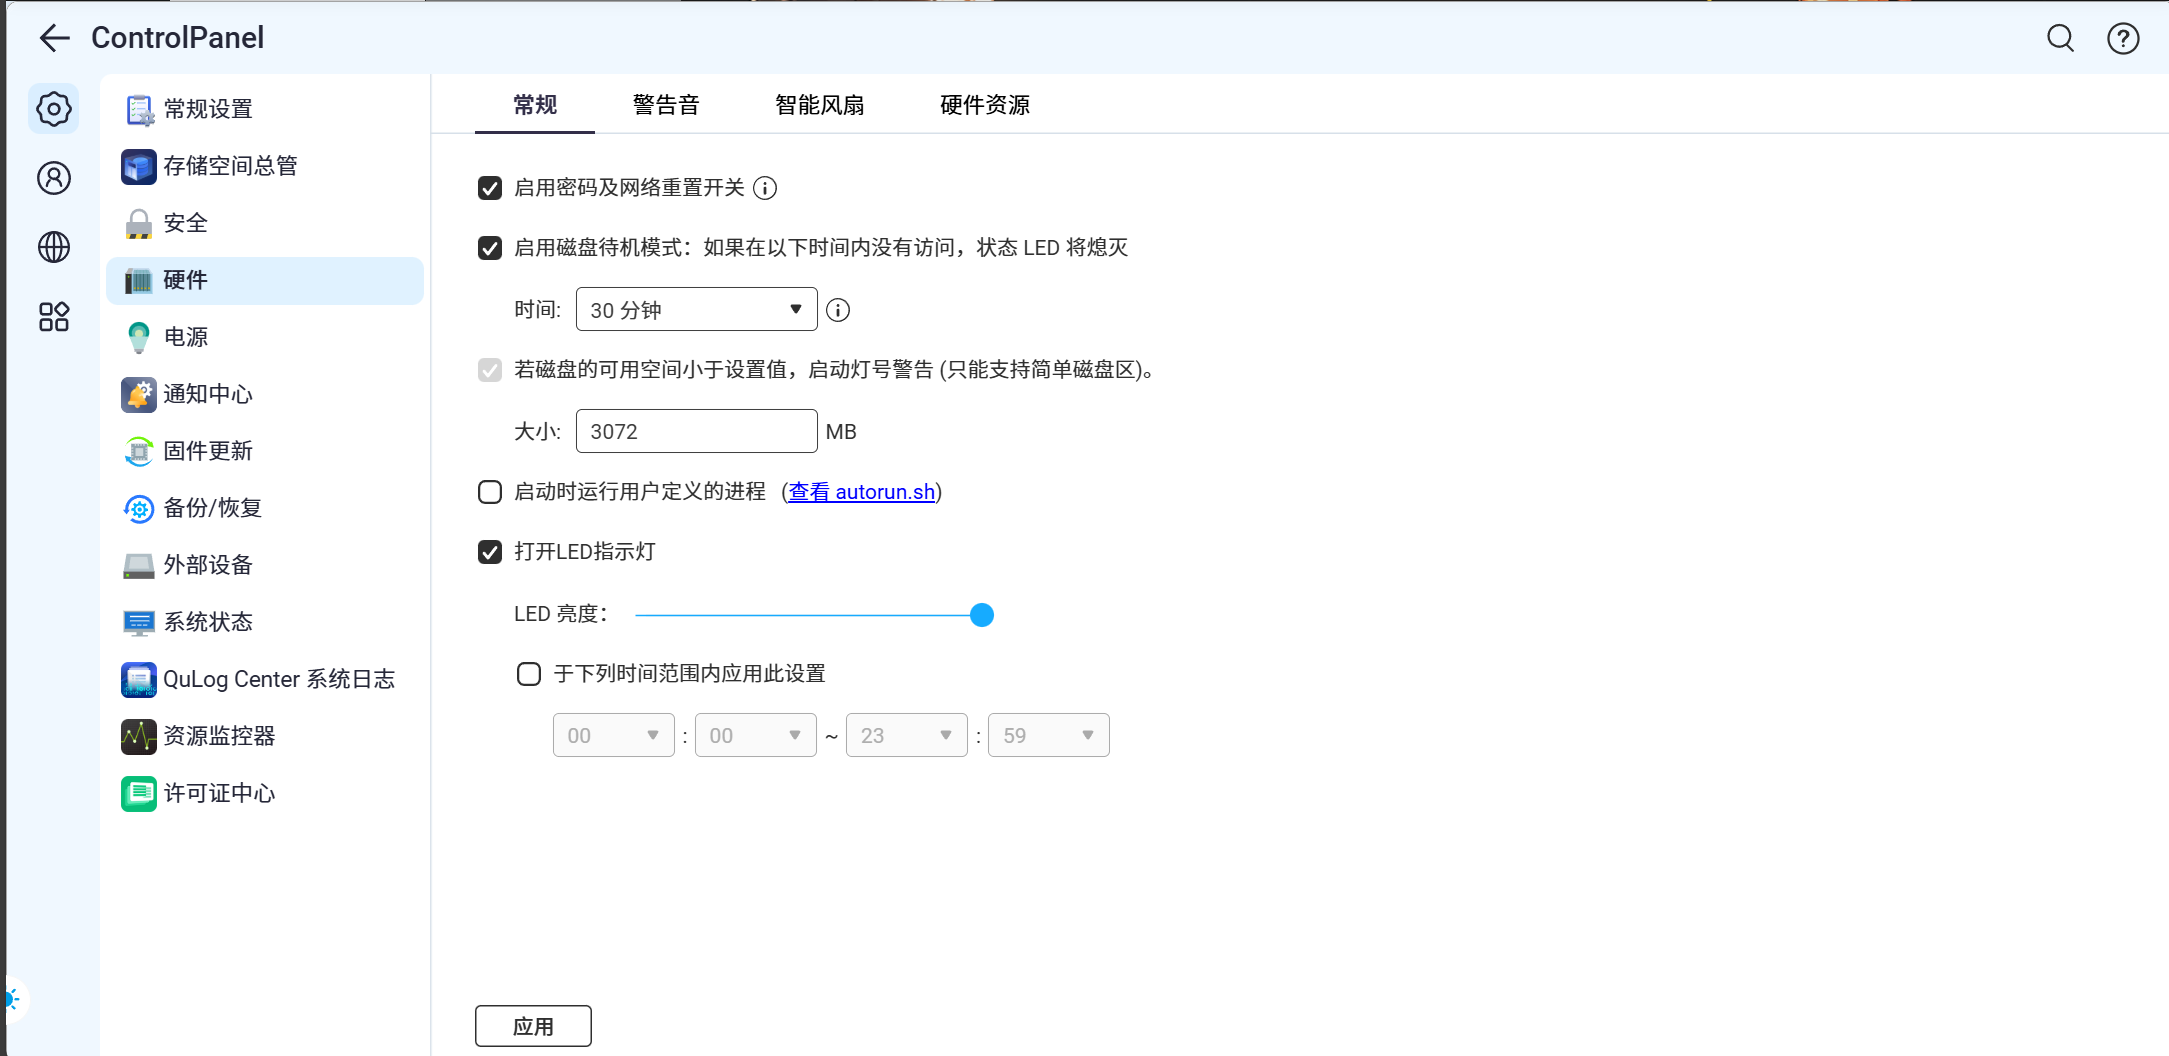Expand the 30 分钟 standby time dropdown
The height and width of the screenshot is (1056, 2169).
click(696, 310)
